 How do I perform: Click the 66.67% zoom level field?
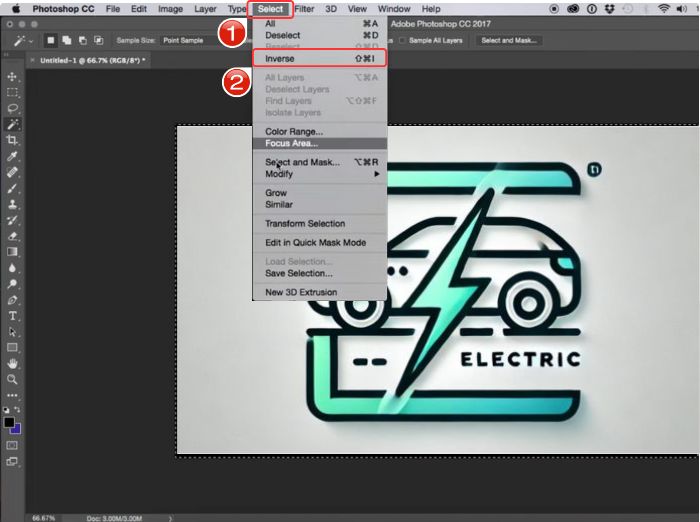pyautogui.click(x=43, y=518)
